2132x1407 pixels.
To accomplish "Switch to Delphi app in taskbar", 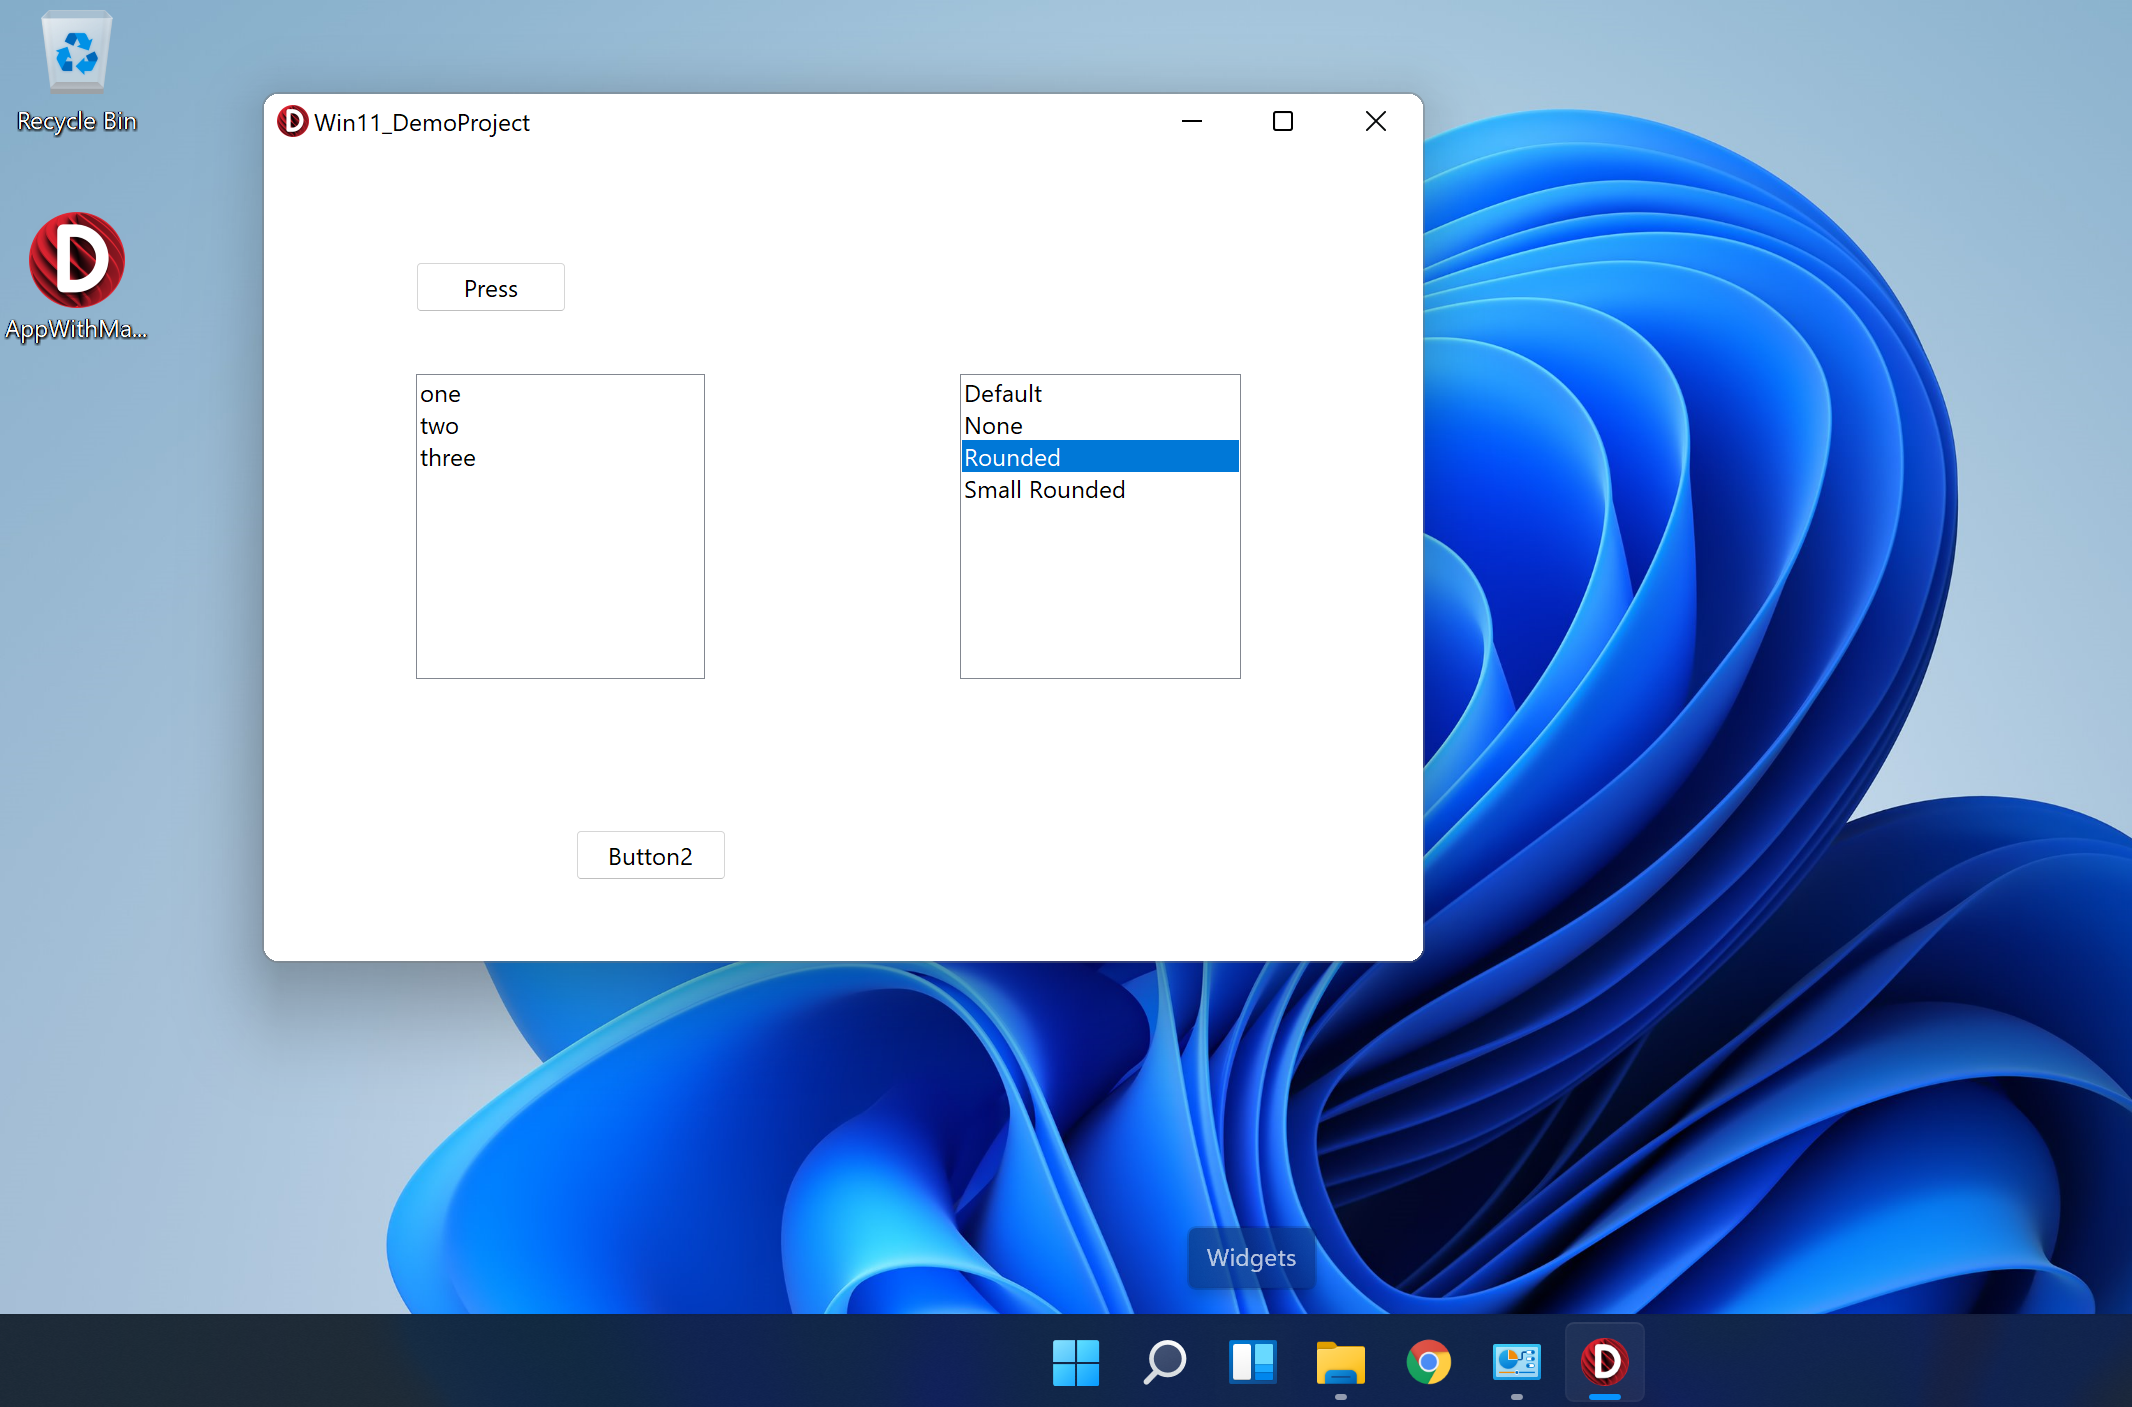I will pos(1604,1362).
